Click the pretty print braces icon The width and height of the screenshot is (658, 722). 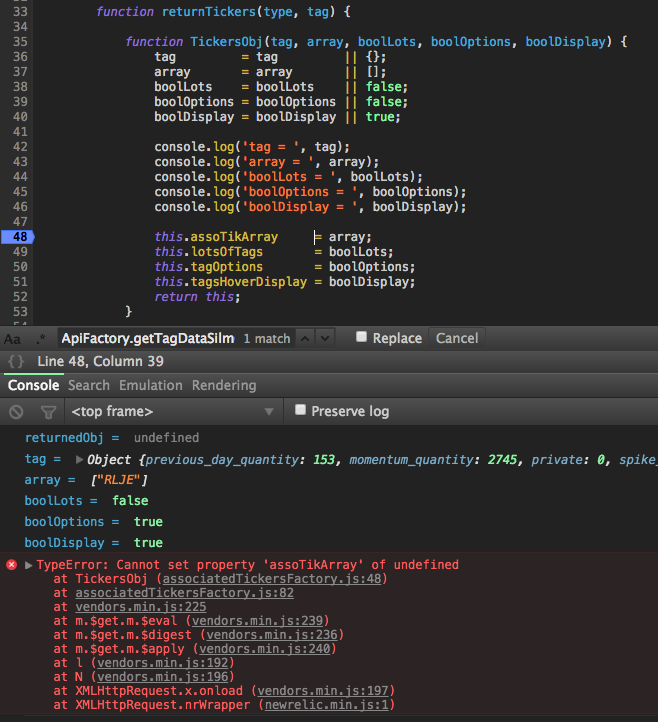16,362
